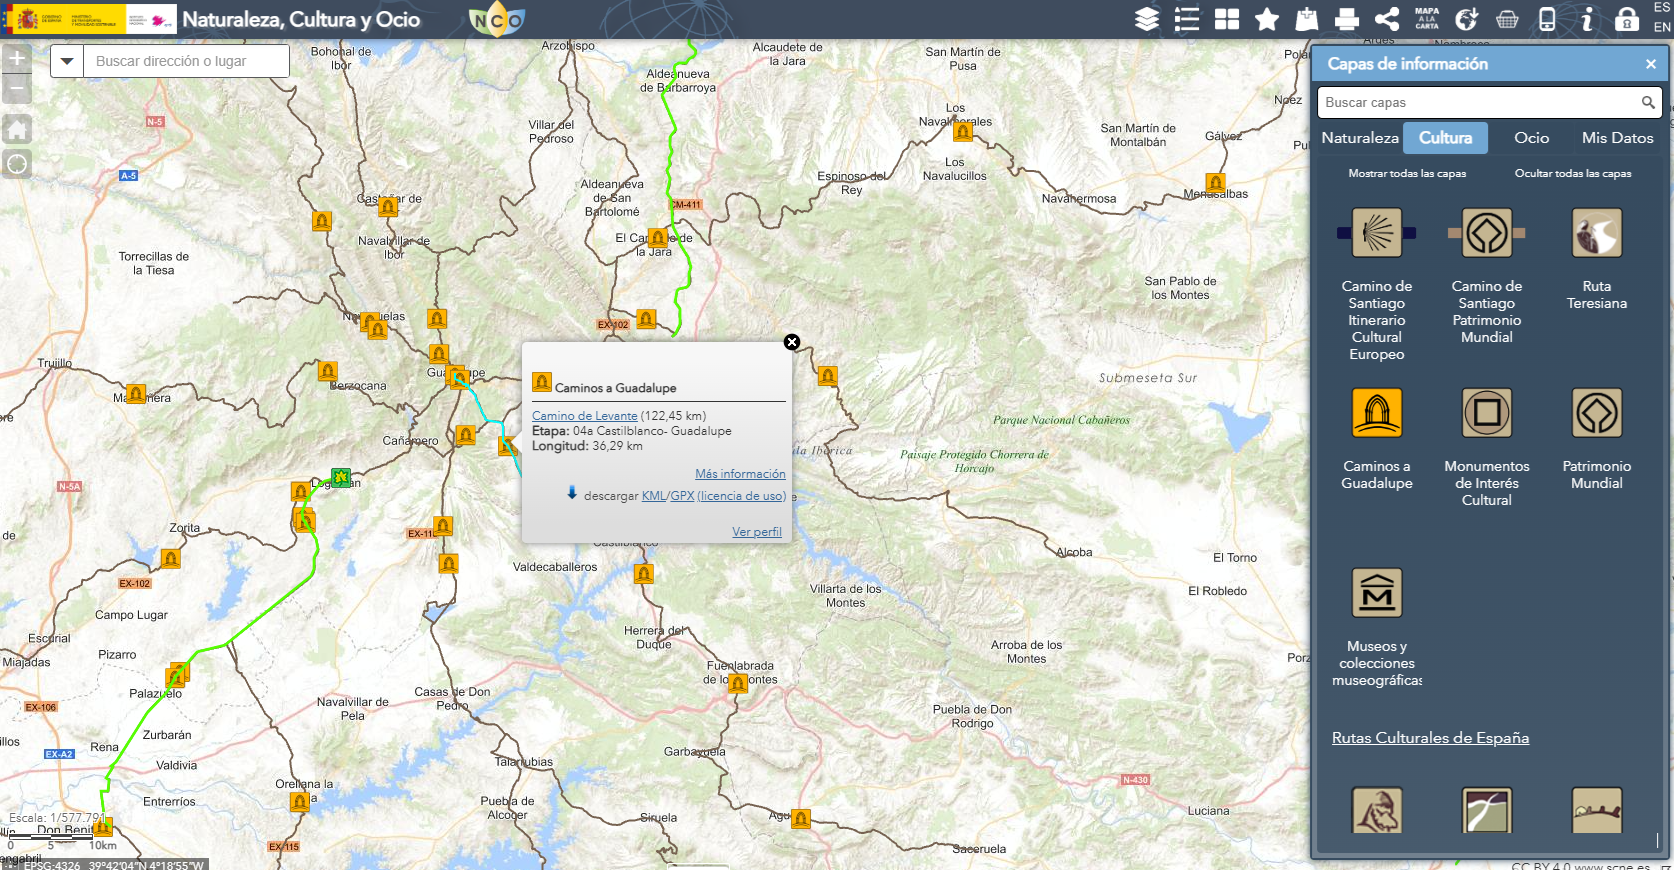The width and height of the screenshot is (1674, 870).
Task: Focus the Buscar dirección o lugar field
Action: pos(186,61)
